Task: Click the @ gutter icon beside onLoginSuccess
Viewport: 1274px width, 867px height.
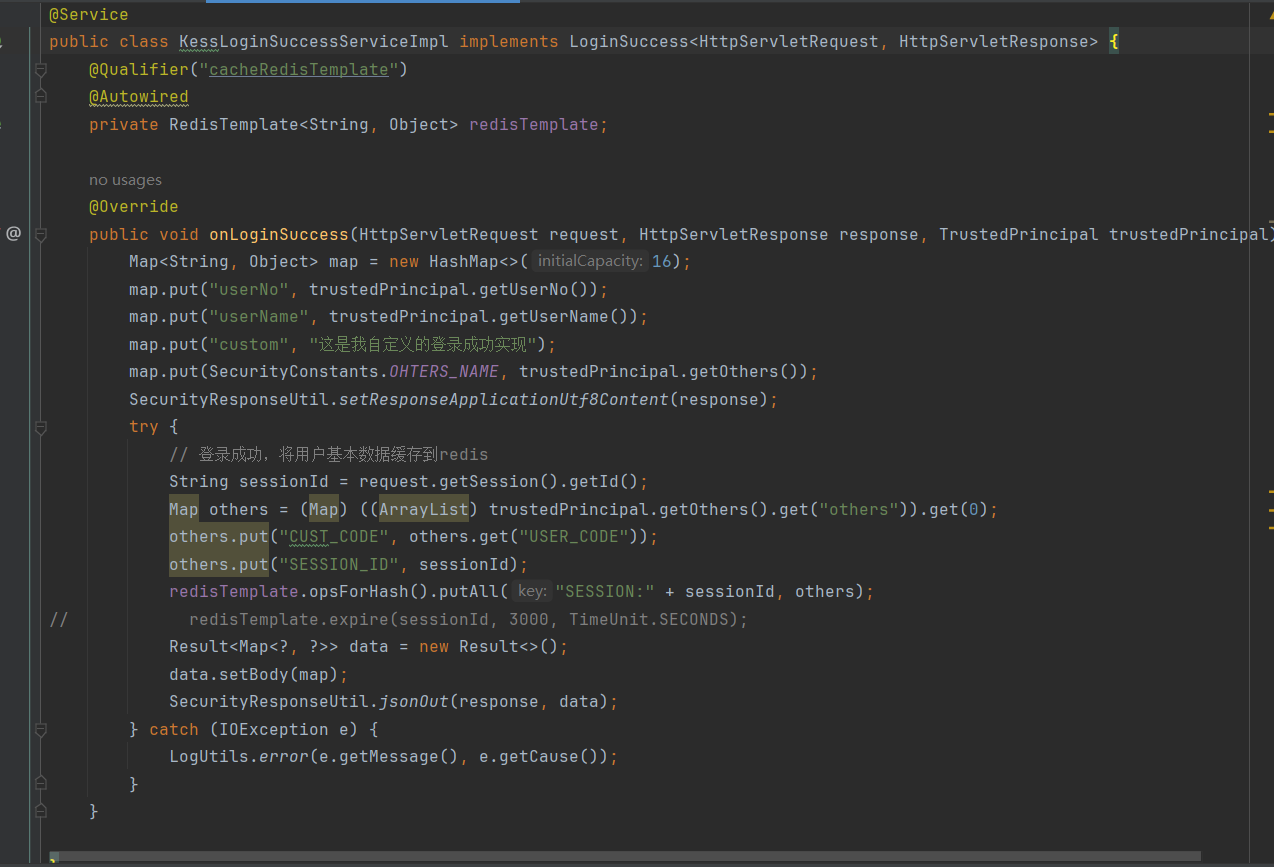Action: [13, 234]
